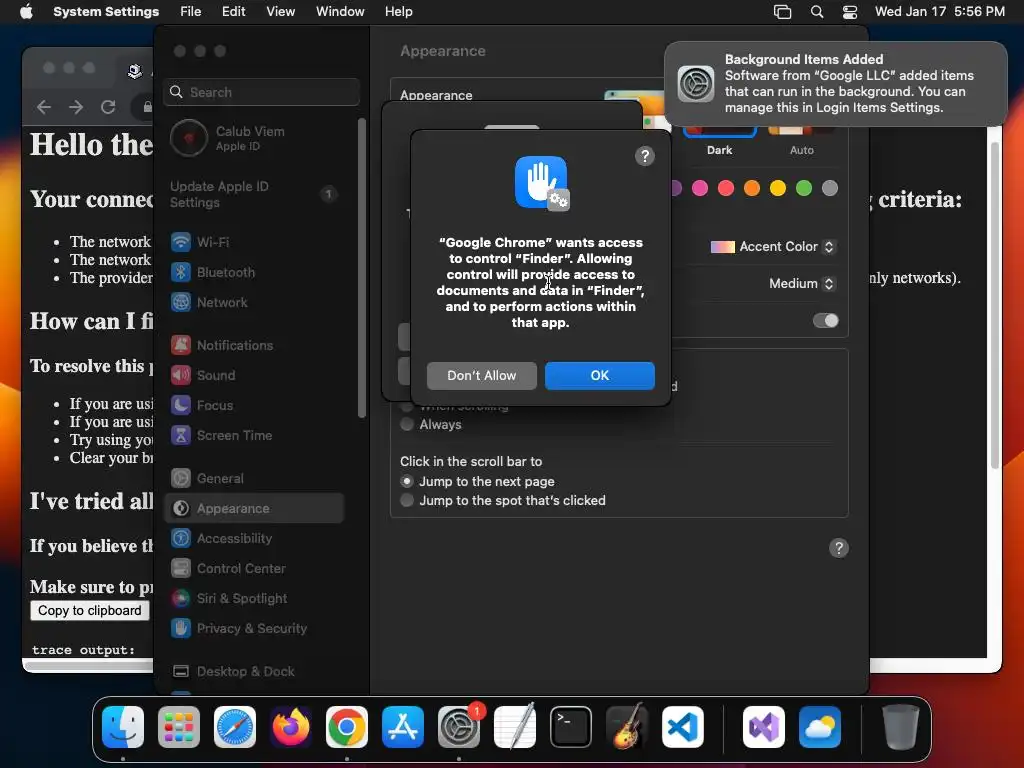The image size is (1024, 768).
Task: Open the App Store from the Dock
Action: click(403, 727)
